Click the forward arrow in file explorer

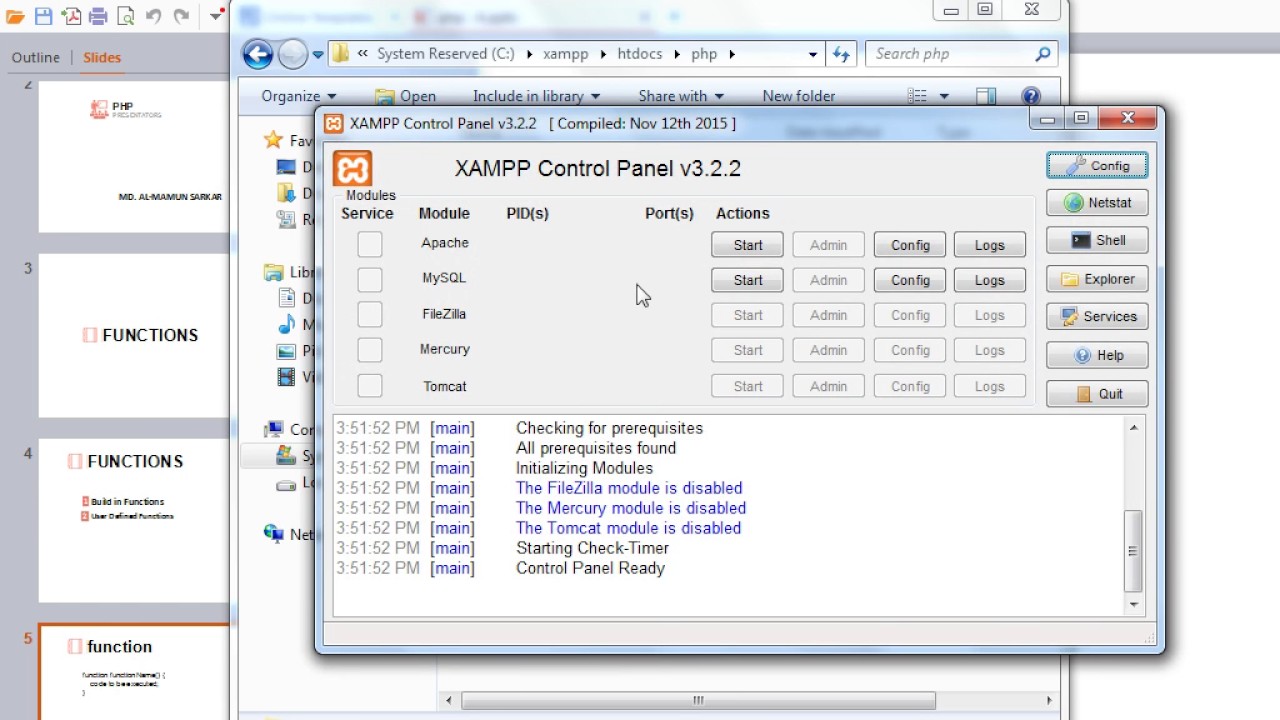(293, 54)
